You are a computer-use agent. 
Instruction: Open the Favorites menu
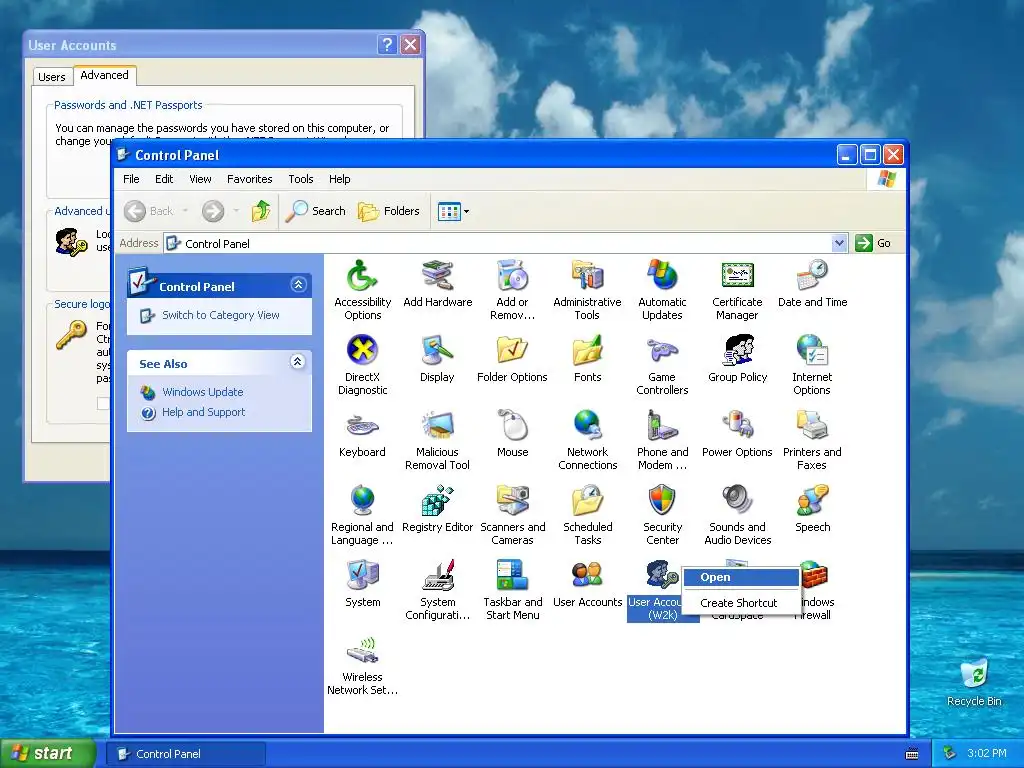coord(249,179)
